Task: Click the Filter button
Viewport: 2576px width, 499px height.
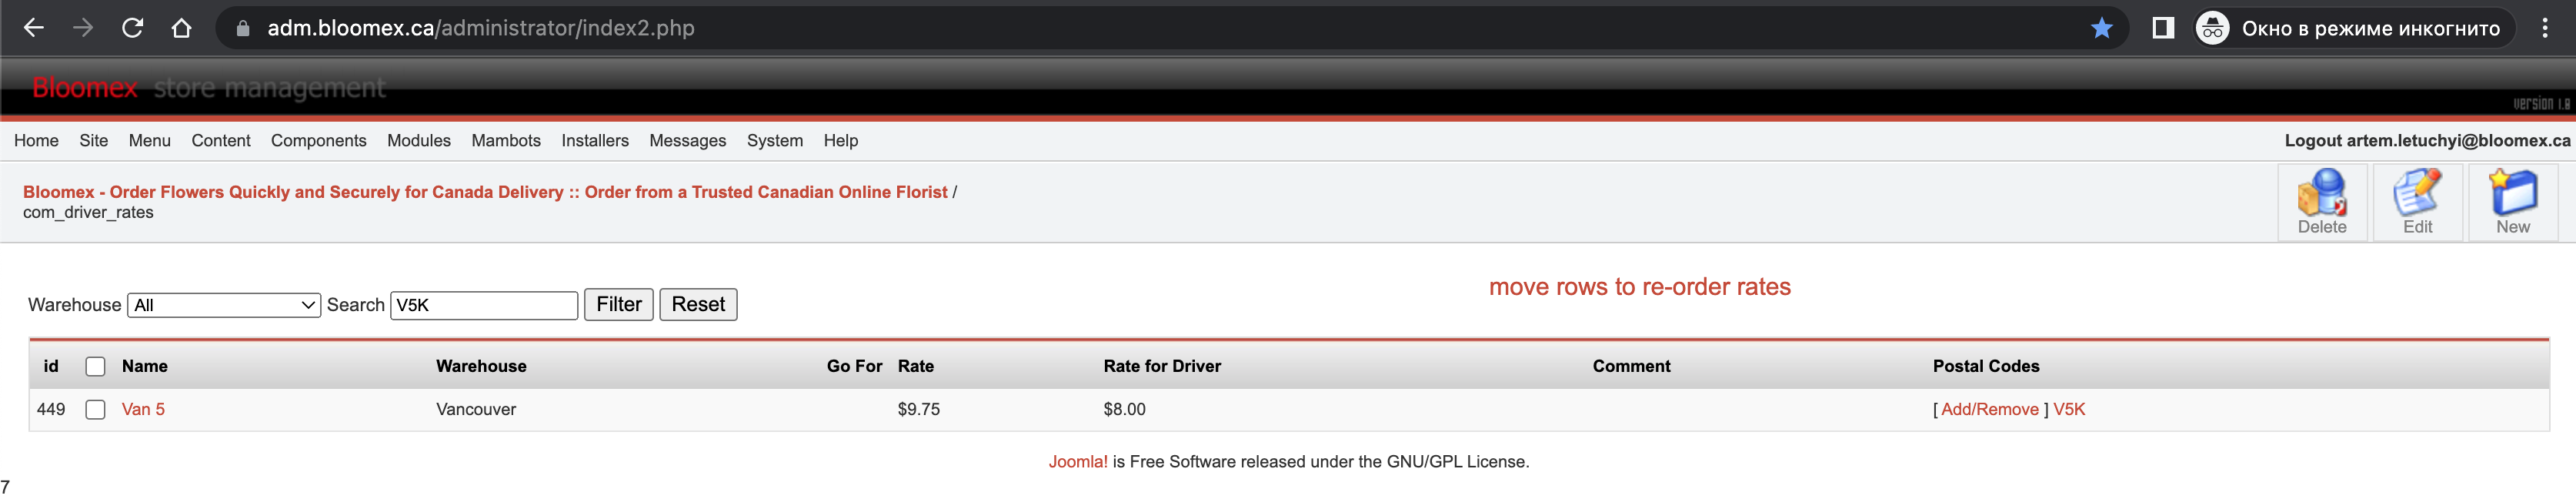Action: [619, 305]
